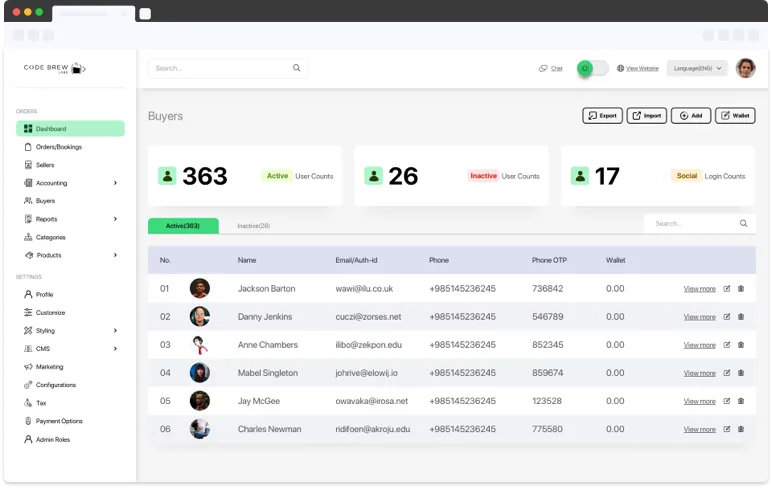Click the delete icon for Charles Newman
Viewport: 772px width, 488px height.
click(741, 429)
